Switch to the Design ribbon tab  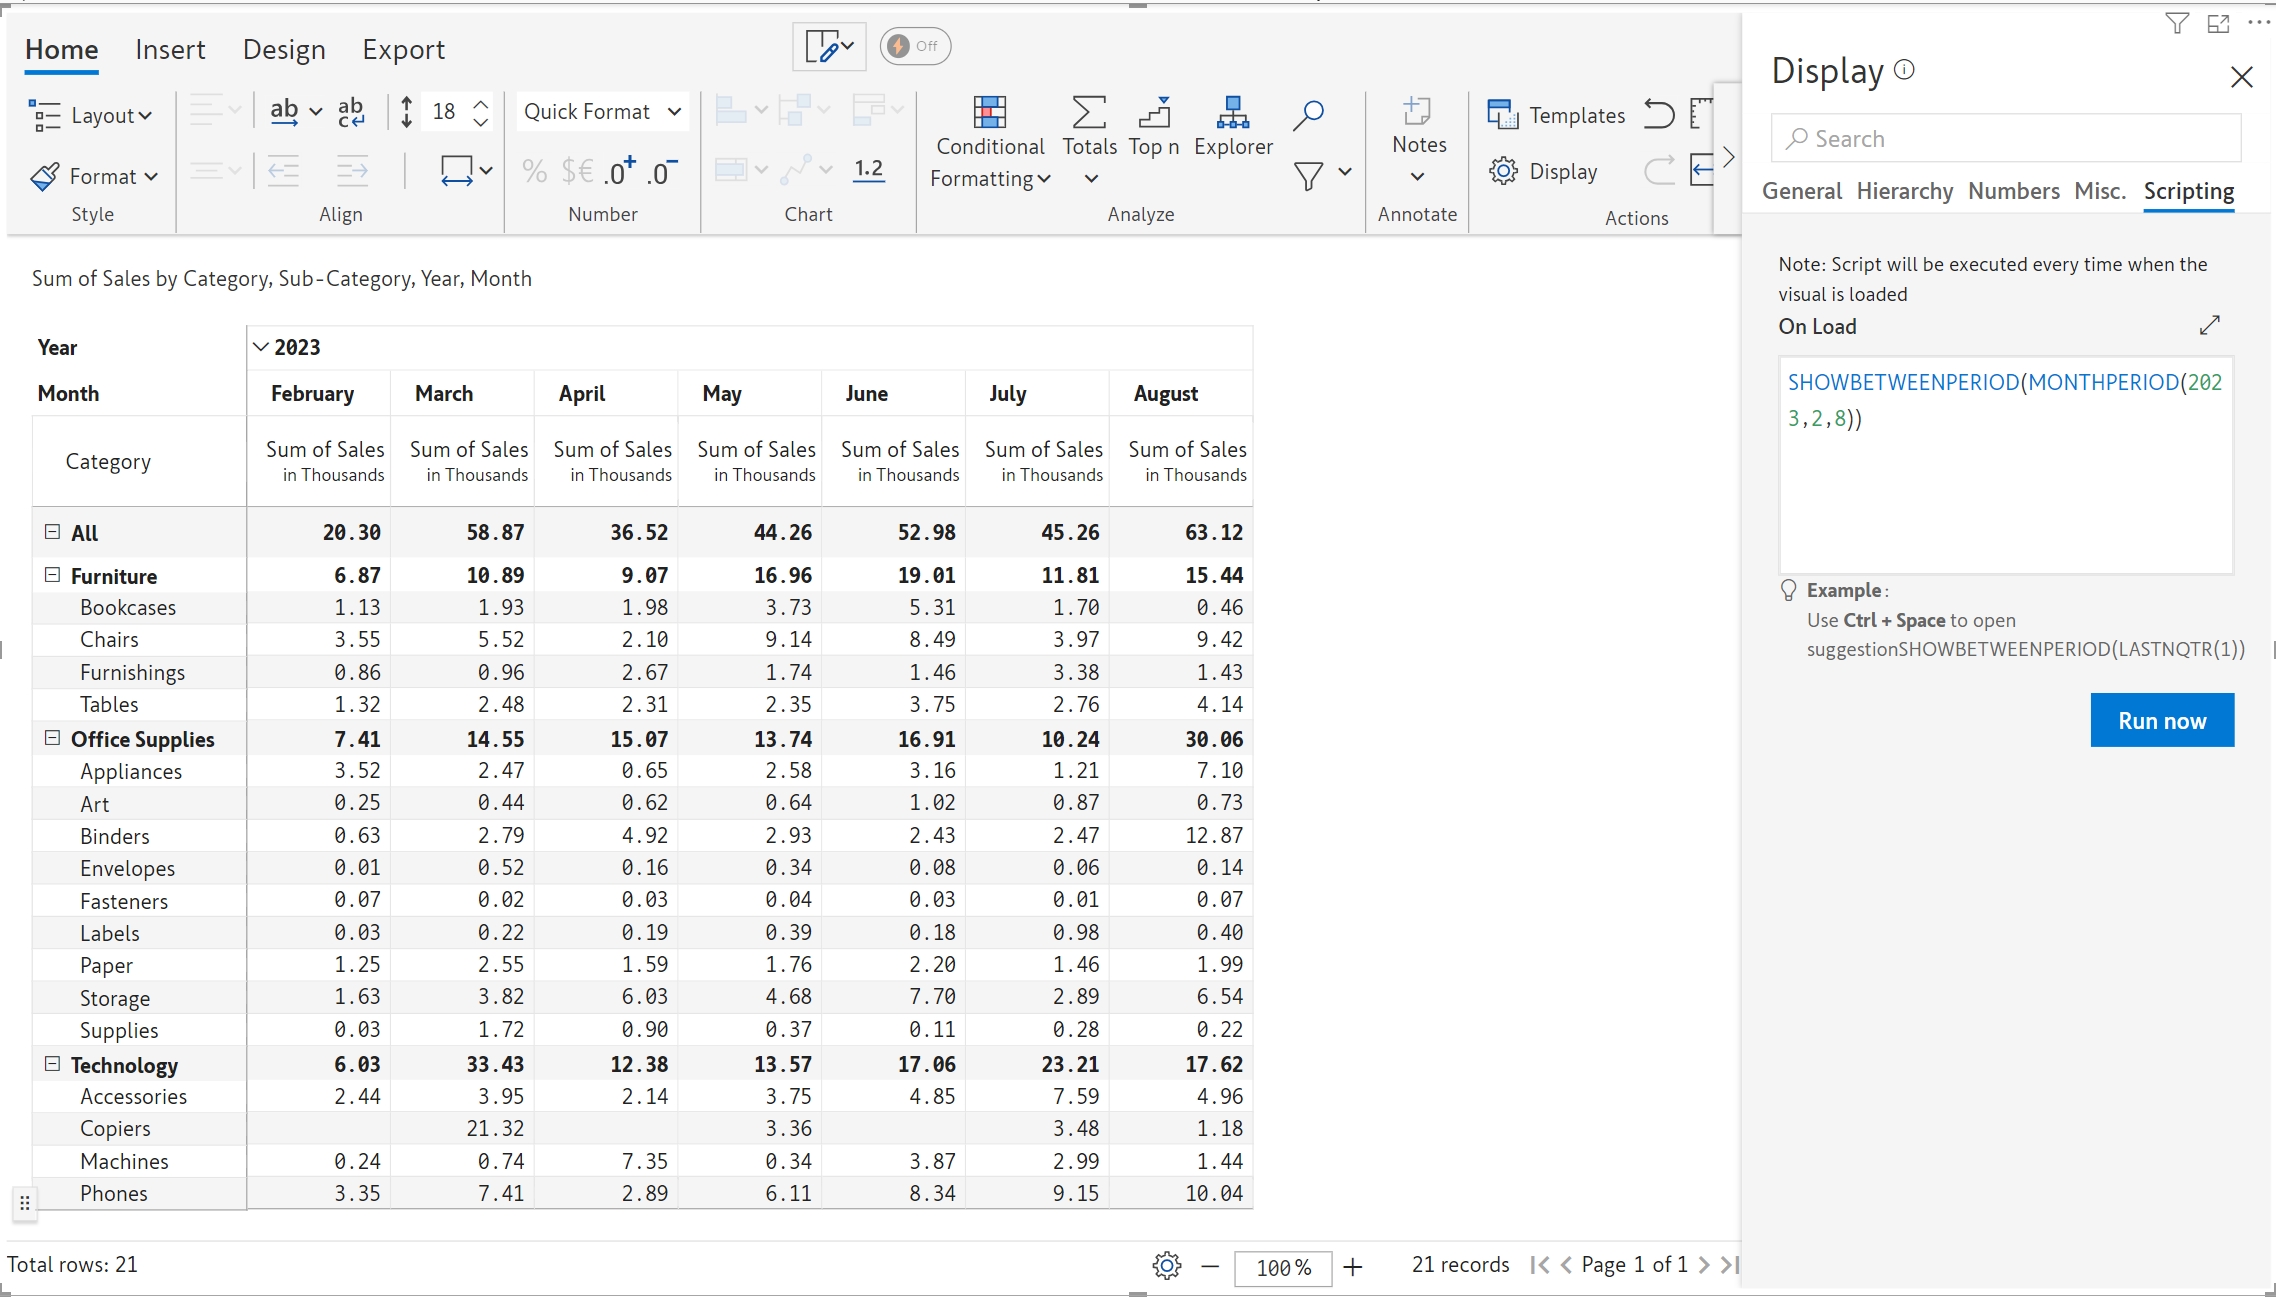(x=284, y=50)
